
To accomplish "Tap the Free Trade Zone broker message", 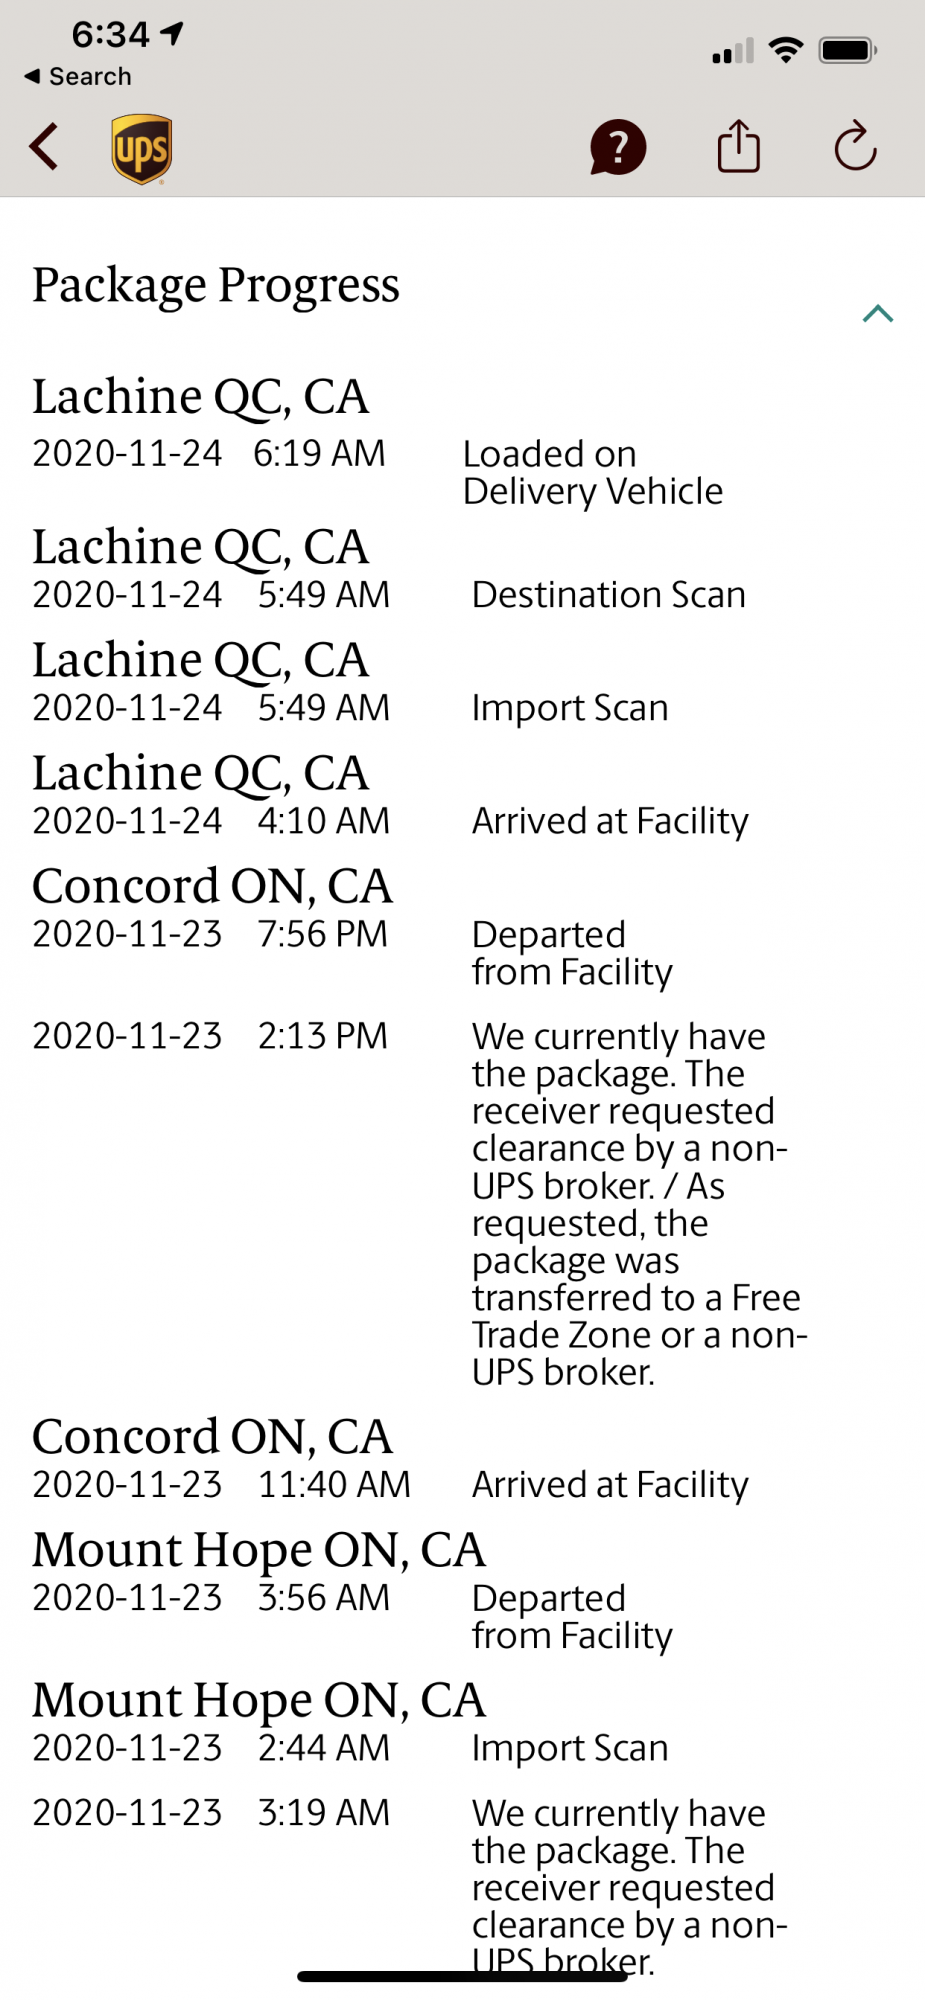I will [x=638, y=1204].
